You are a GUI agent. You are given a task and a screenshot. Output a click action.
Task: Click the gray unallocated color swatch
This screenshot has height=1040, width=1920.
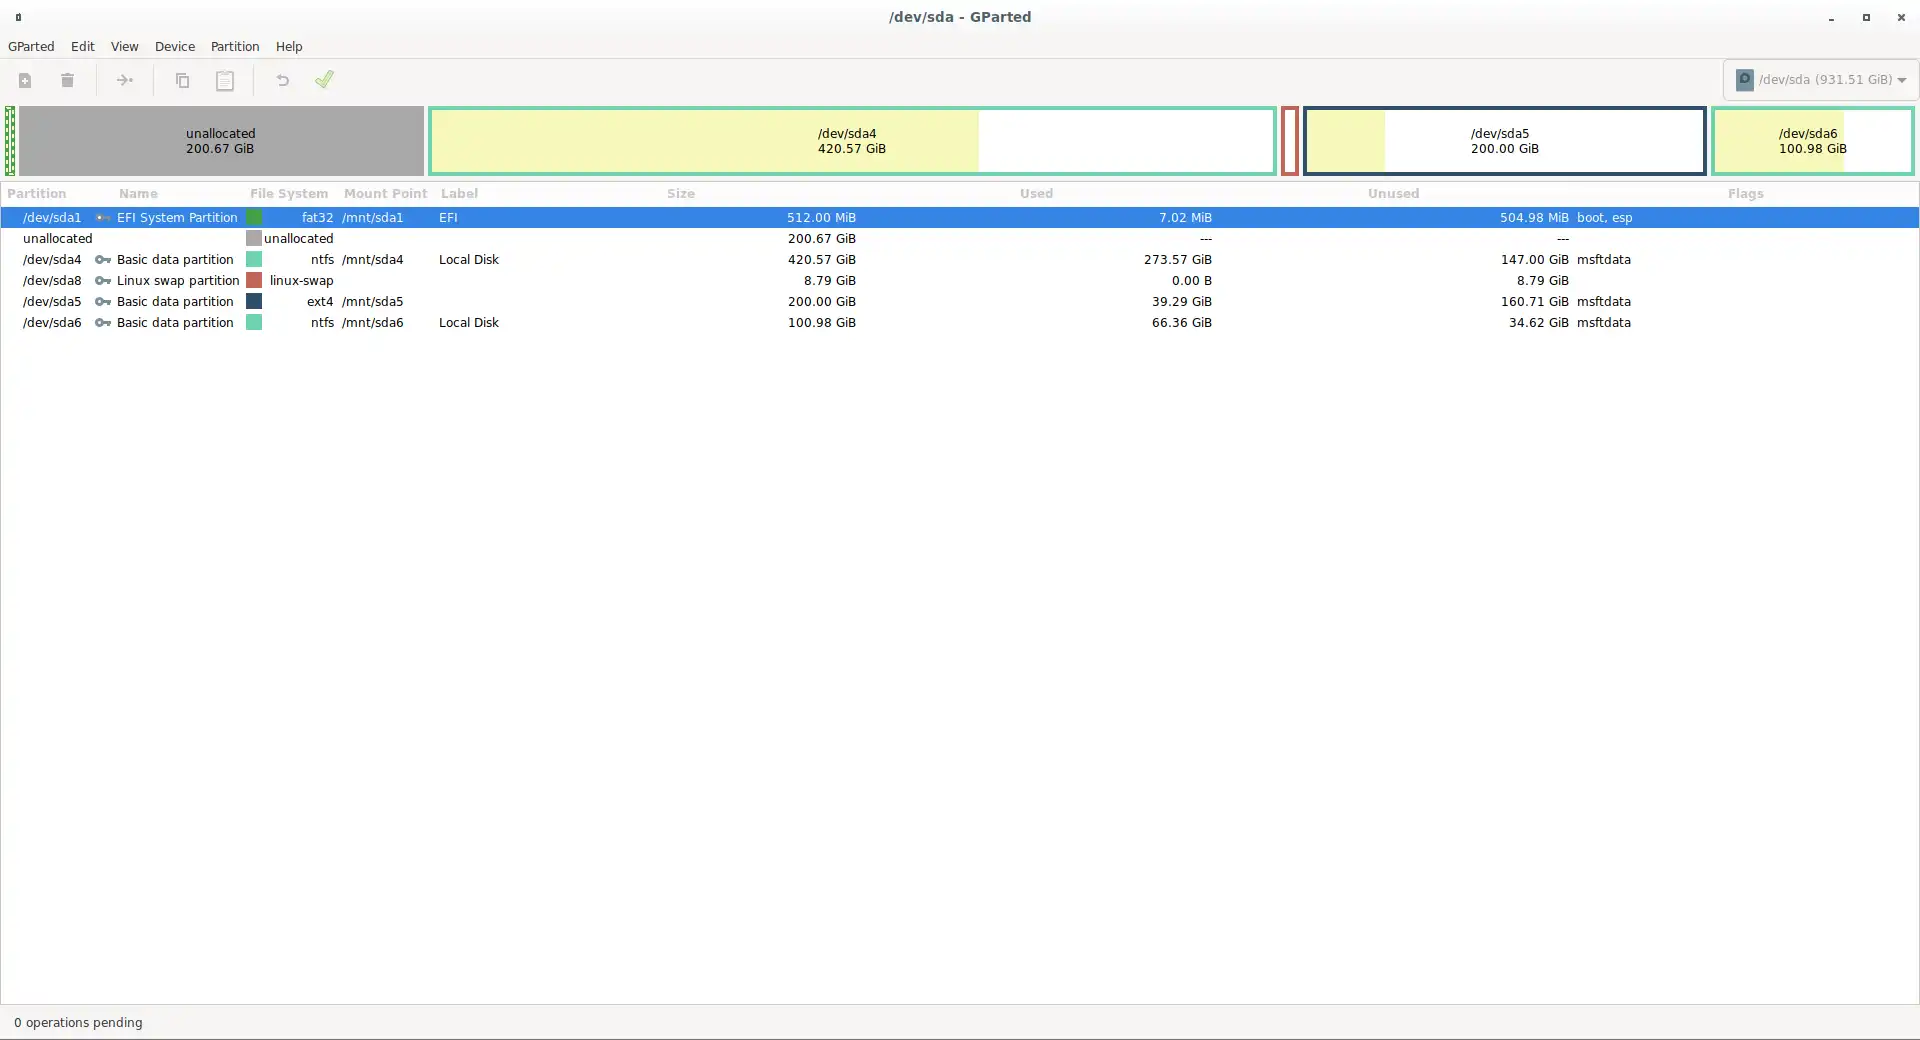(254, 238)
